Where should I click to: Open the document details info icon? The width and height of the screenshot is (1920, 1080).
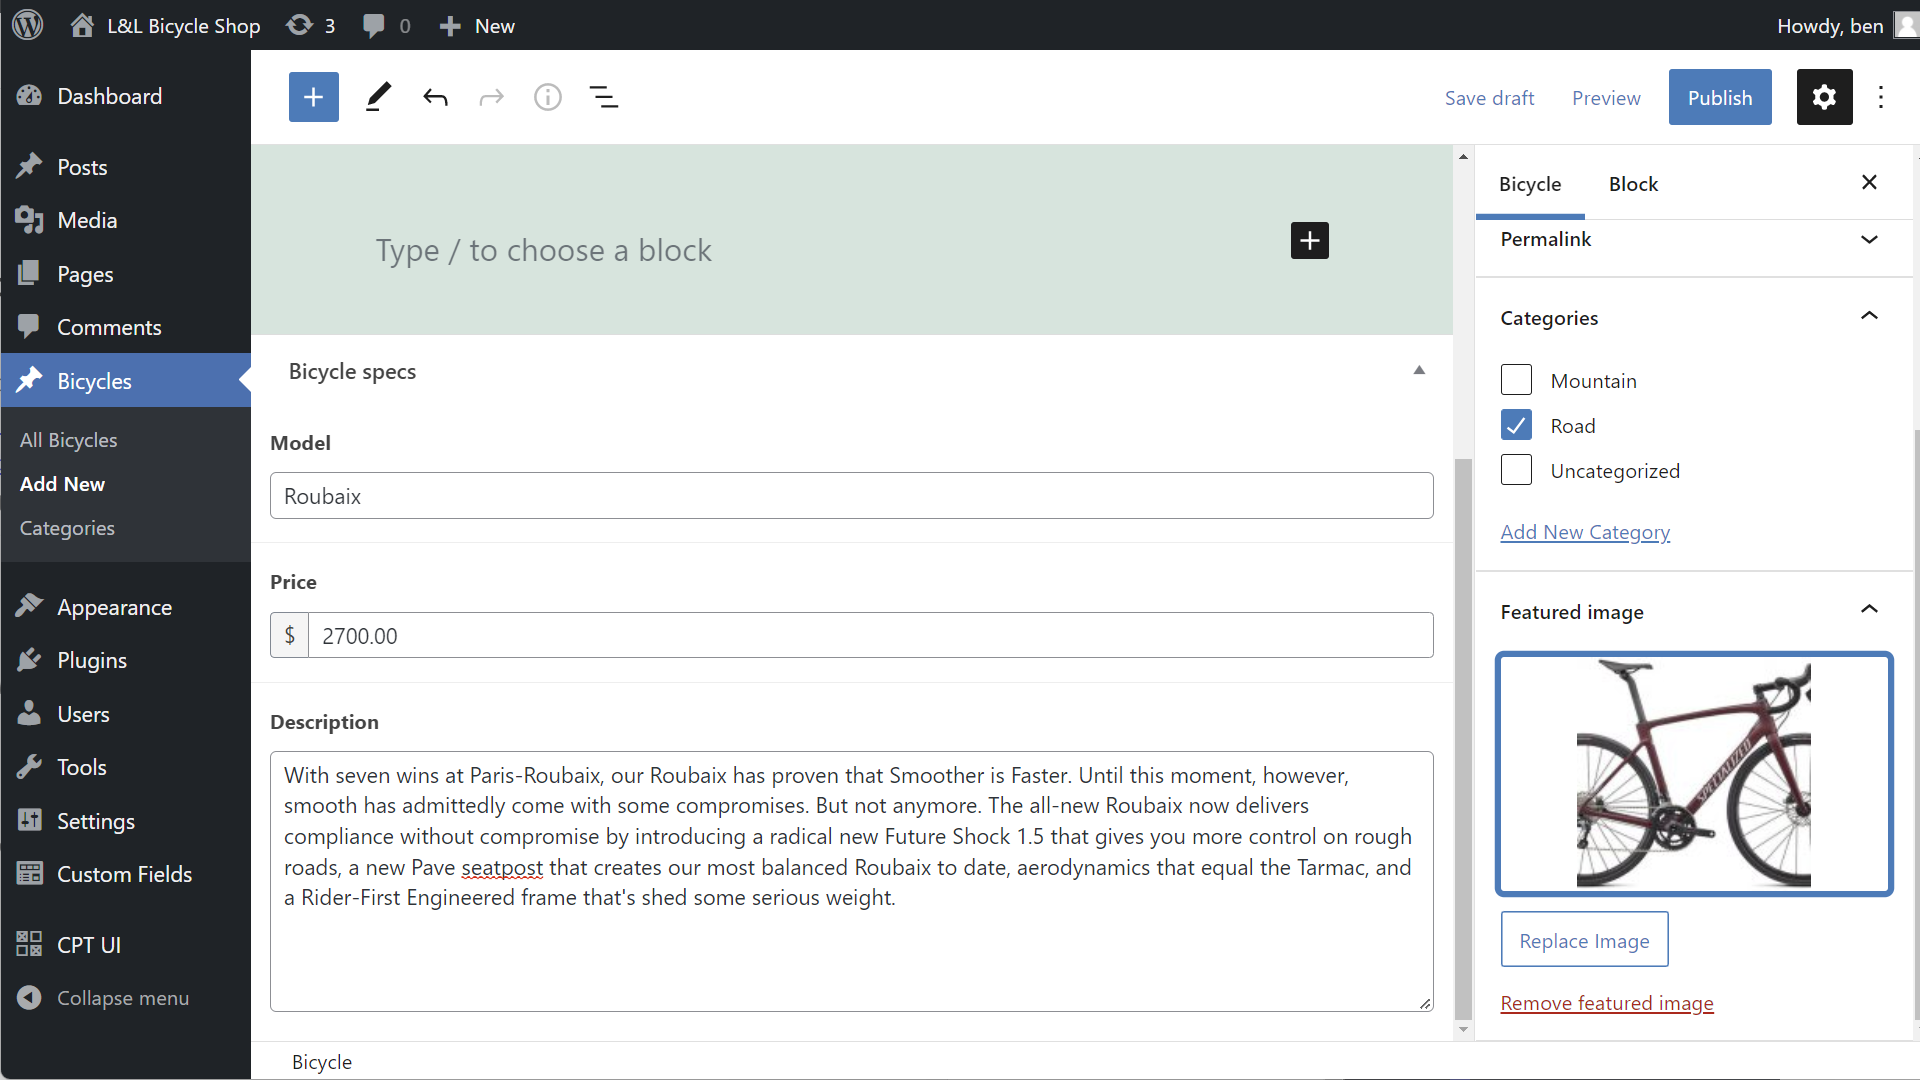(548, 97)
